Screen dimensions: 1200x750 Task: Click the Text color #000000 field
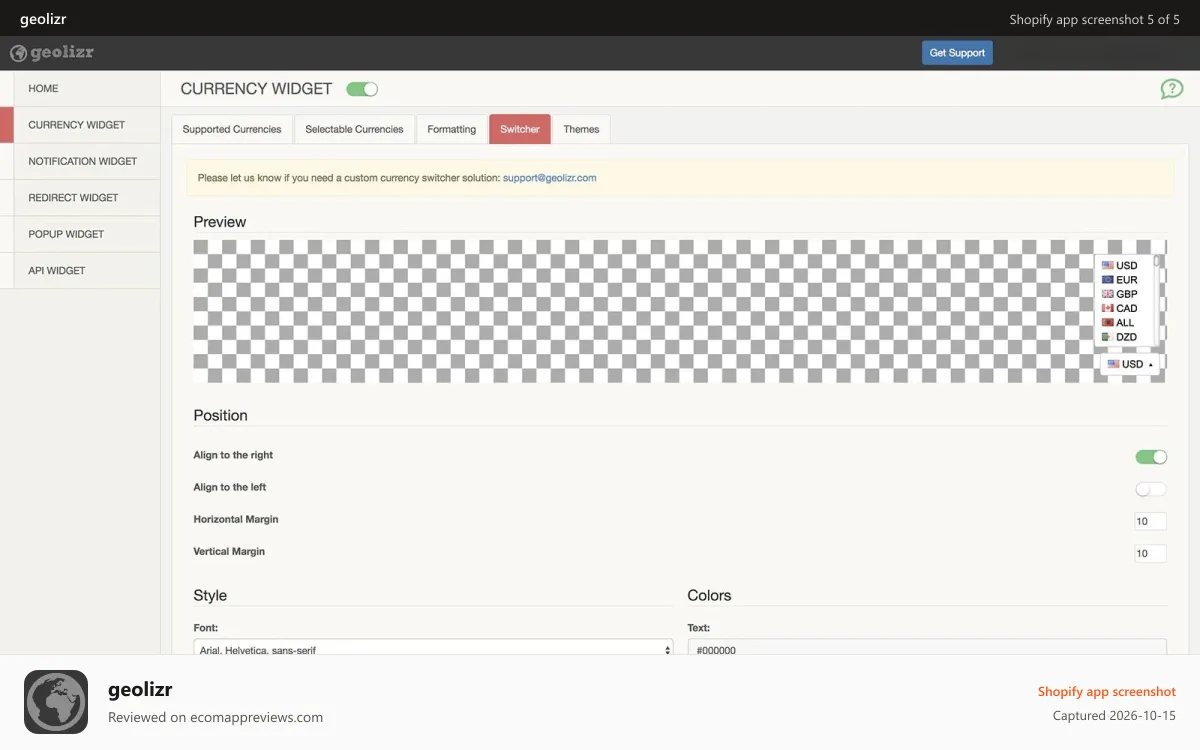click(927, 648)
